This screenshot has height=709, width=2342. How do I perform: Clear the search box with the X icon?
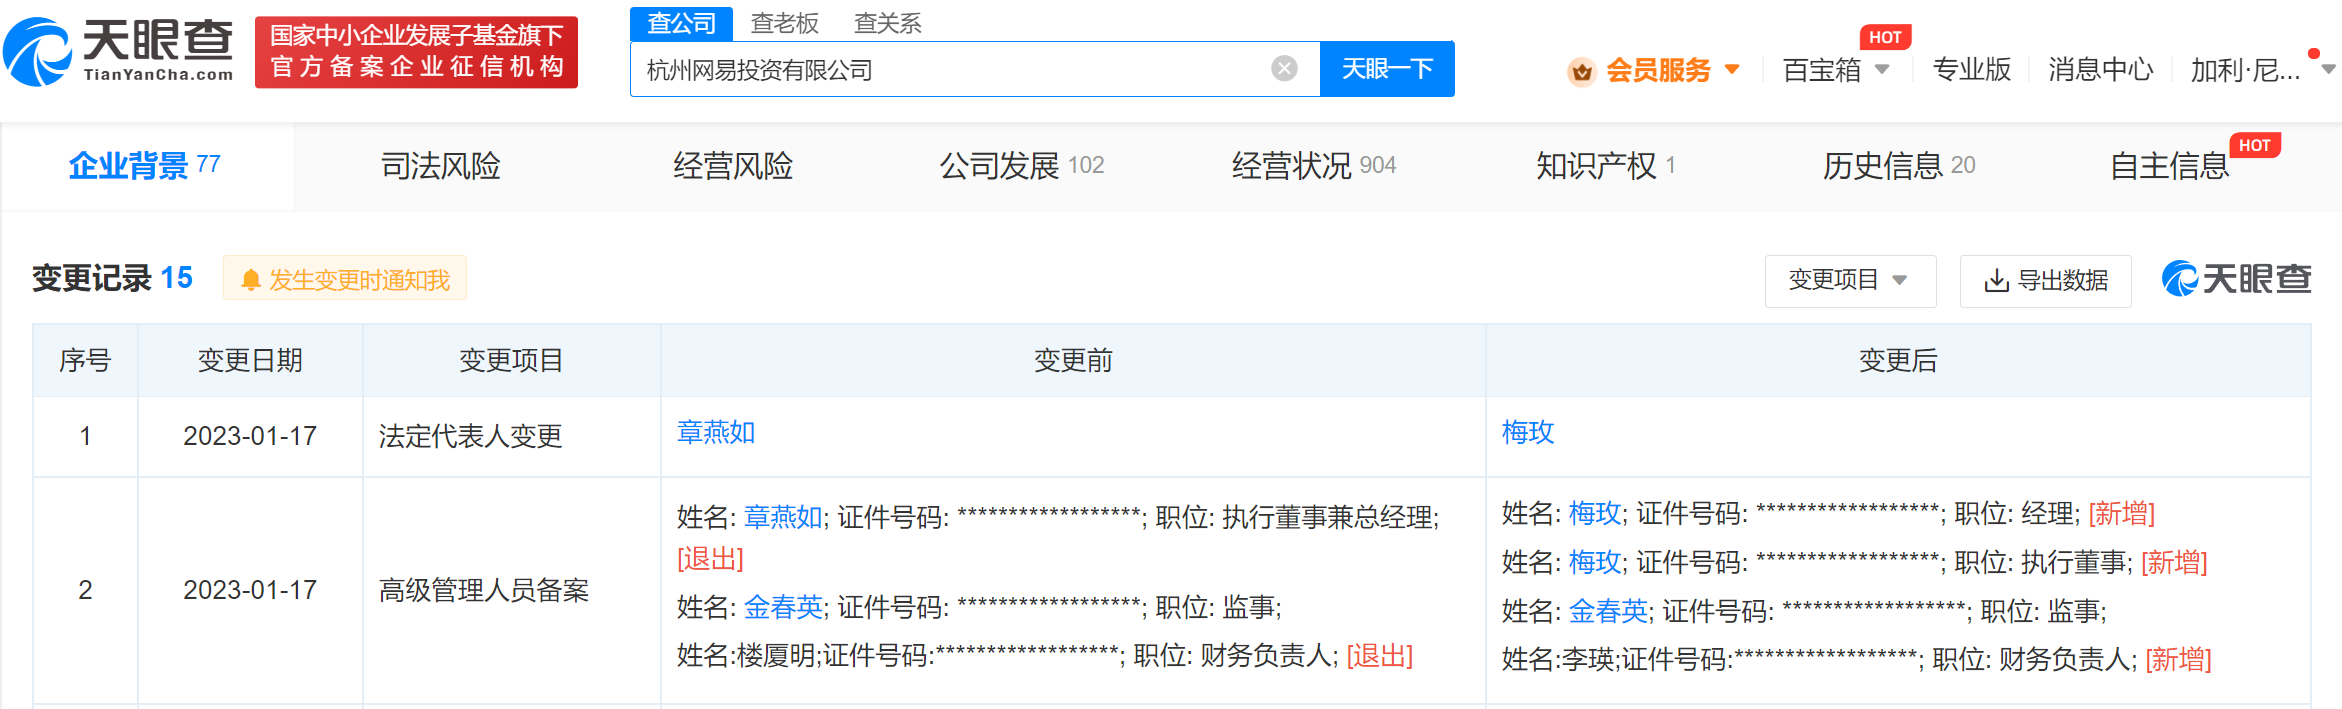(x=1284, y=69)
